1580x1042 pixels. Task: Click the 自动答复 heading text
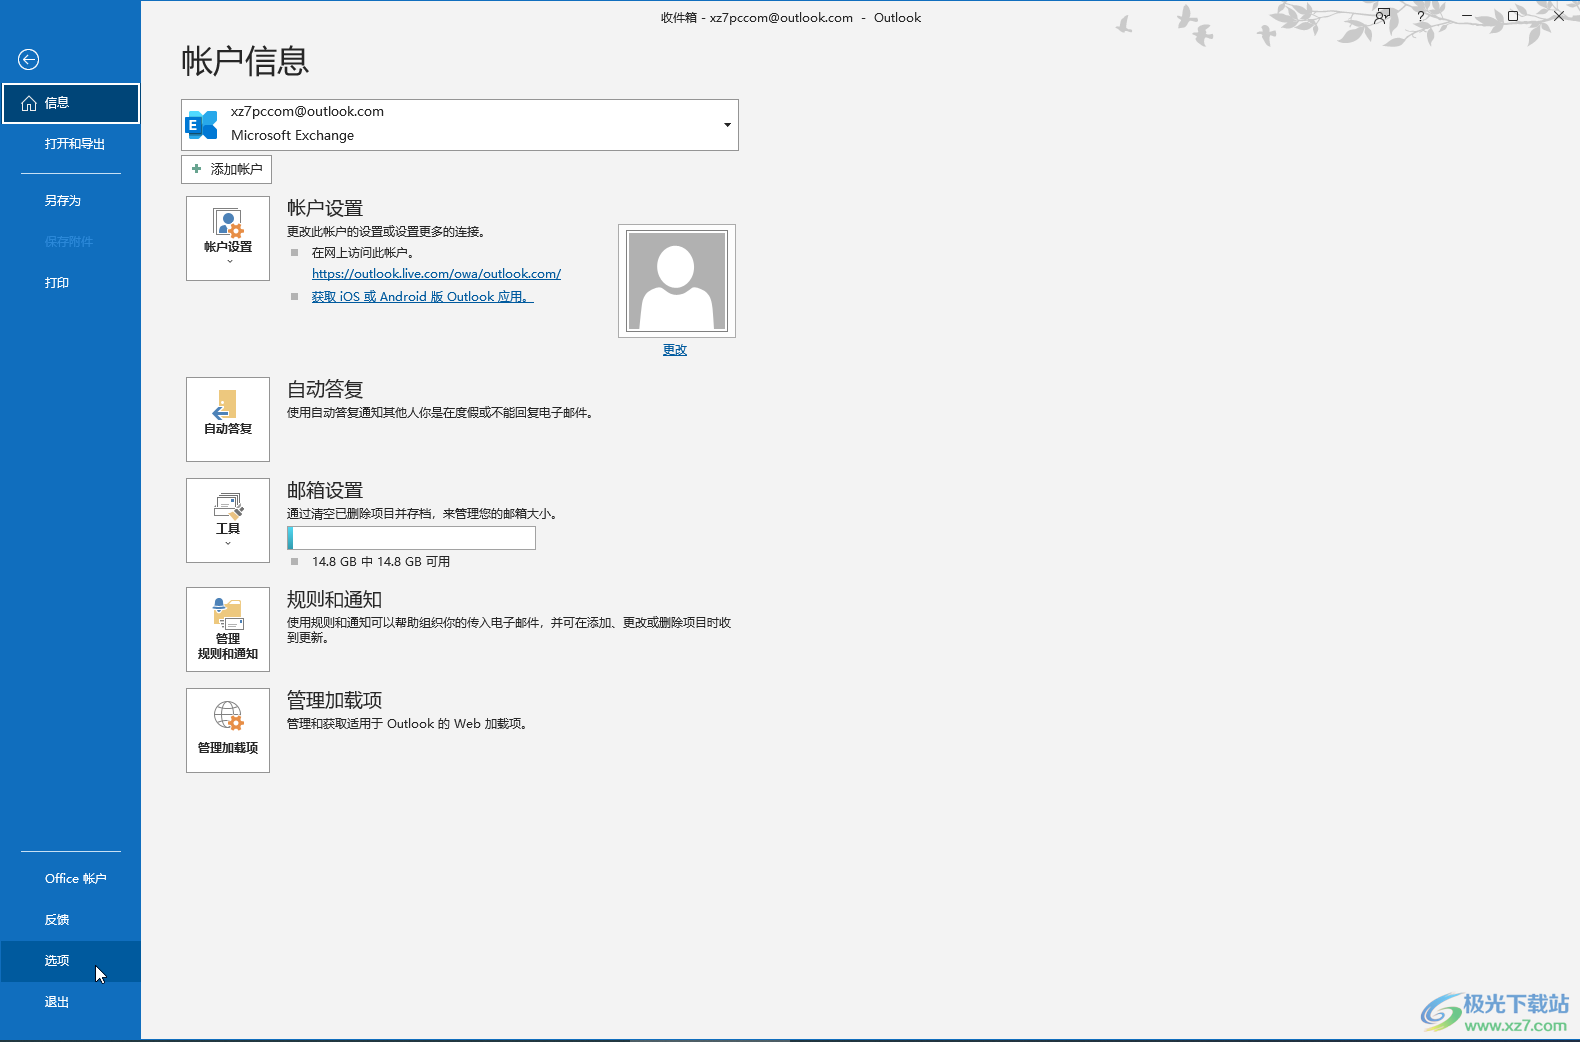pos(325,390)
